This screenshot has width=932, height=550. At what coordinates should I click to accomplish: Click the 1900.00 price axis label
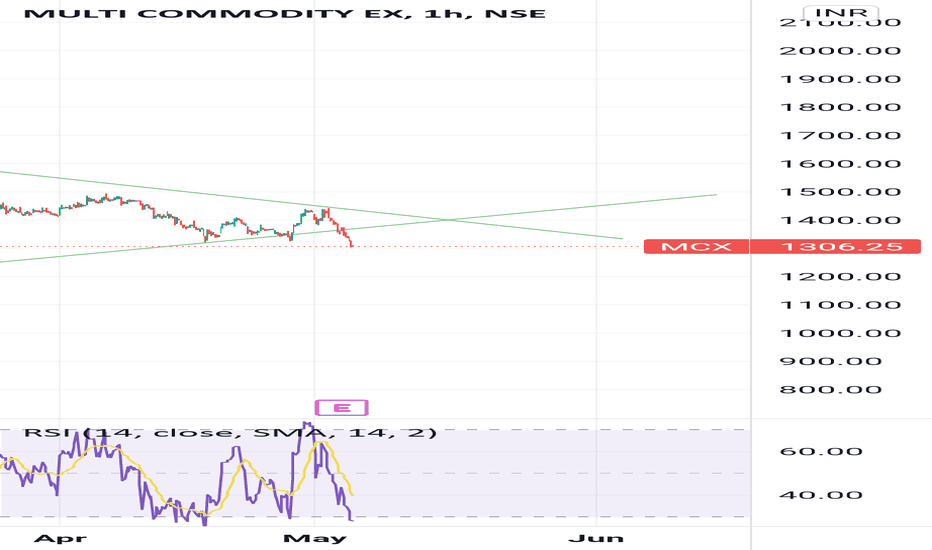pos(840,79)
